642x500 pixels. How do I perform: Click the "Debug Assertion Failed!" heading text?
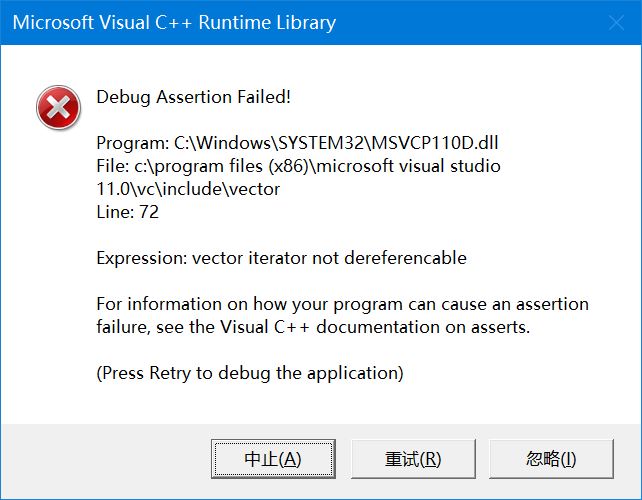tap(194, 97)
